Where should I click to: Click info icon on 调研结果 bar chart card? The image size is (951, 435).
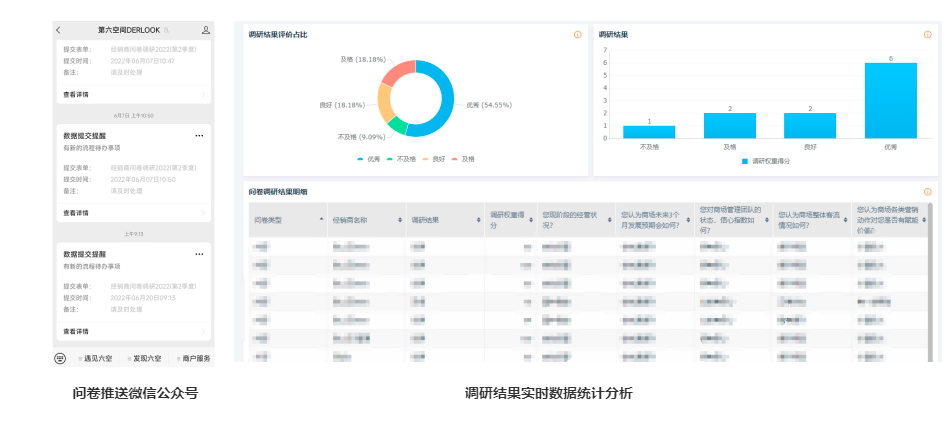[x=927, y=35]
